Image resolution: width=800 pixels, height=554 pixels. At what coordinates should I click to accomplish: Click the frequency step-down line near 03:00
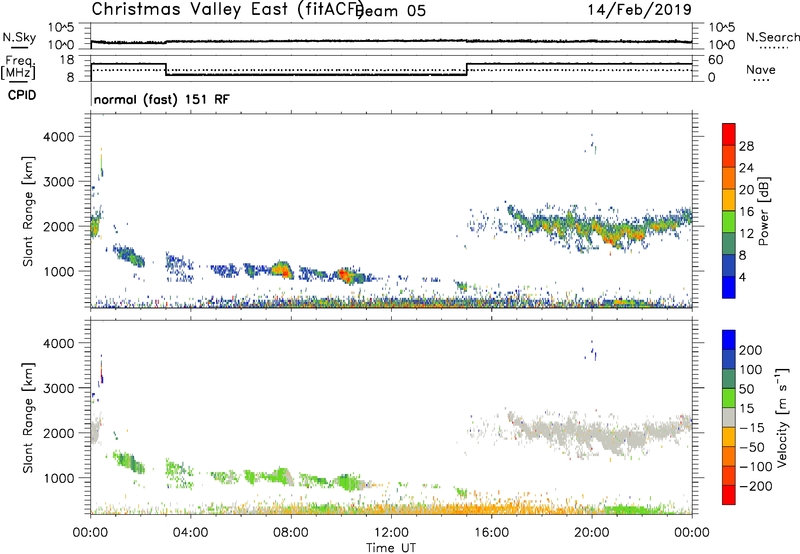coord(166,70)
